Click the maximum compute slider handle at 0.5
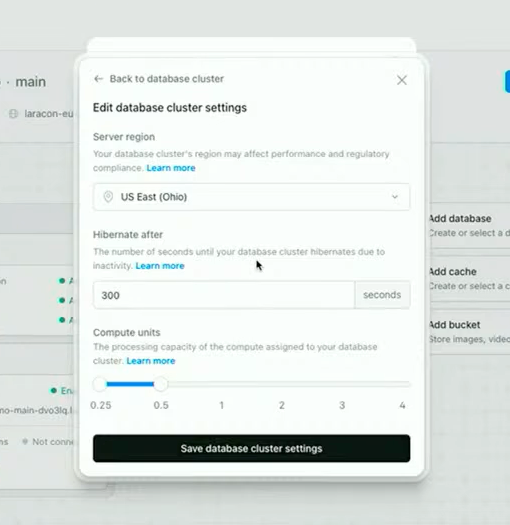The image size is (510, 525). [x=161, y=384]
